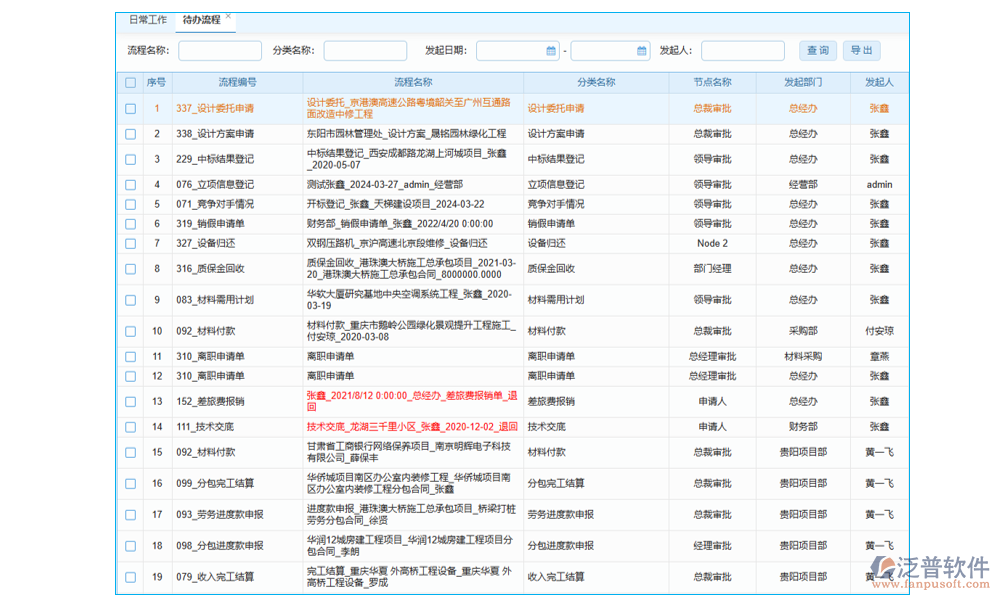The width and height of the screenshot is (1000, 600).
Task: Check the box for row 337_设计委托申请
Action: pyautogui.click(x=130, y=108)
